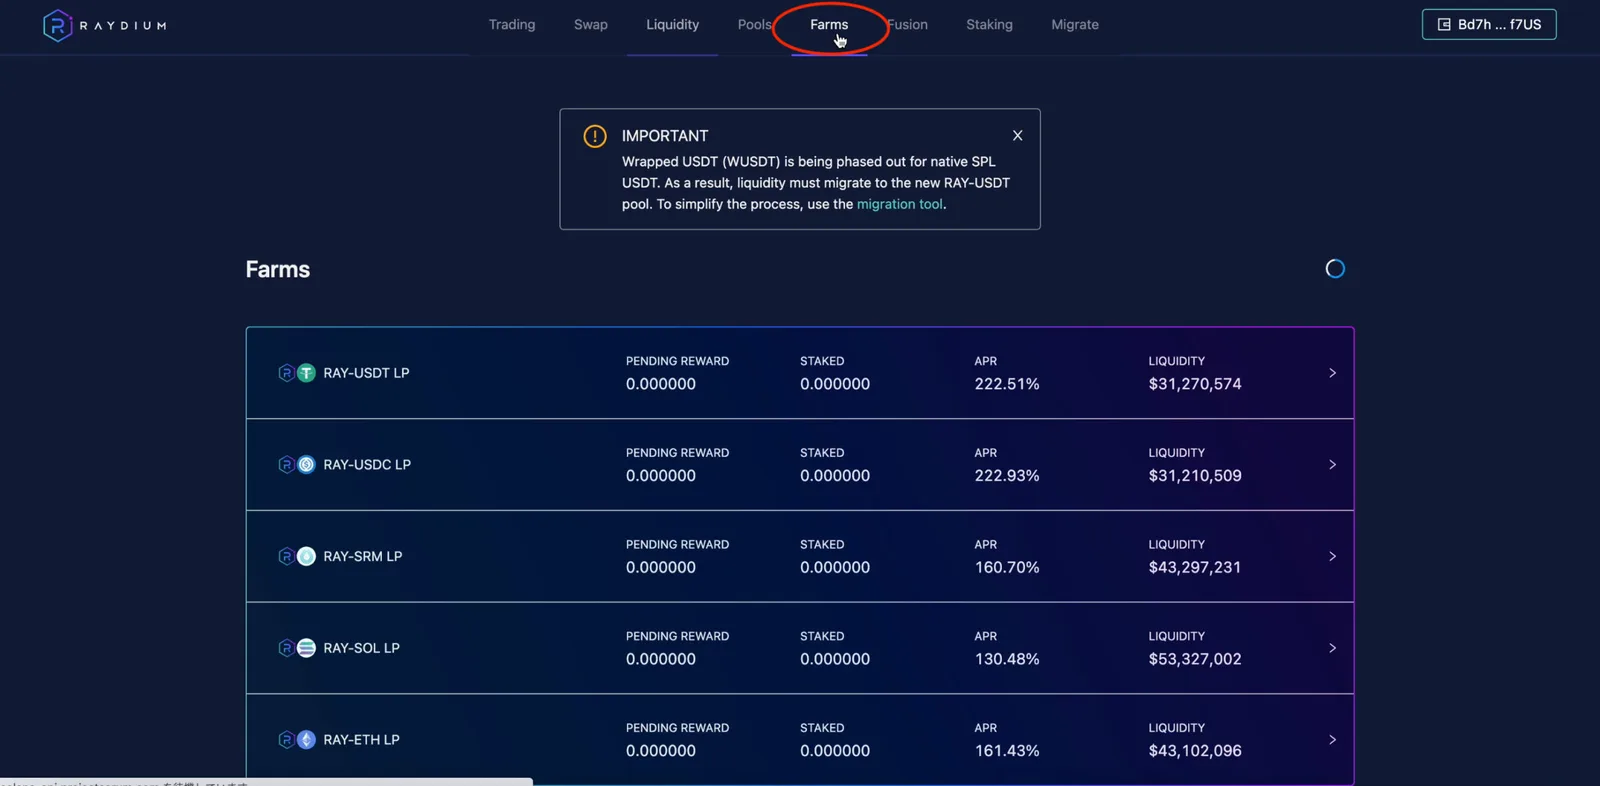Click the refresh circle icon beside Farms
This screenshot has height=786, width=1600.
[1335, 268]
